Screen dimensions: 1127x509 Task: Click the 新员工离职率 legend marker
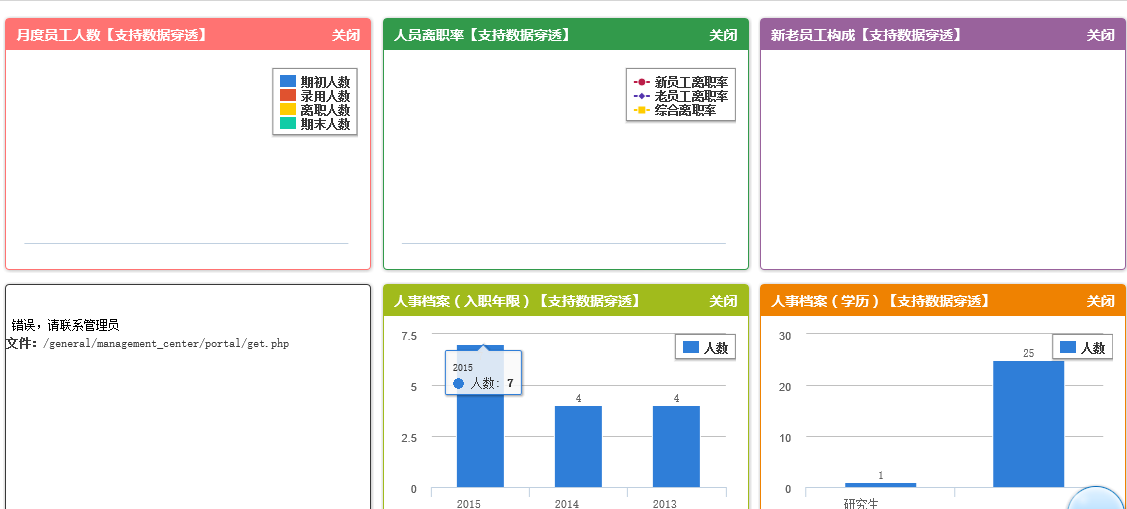(642, 82)
